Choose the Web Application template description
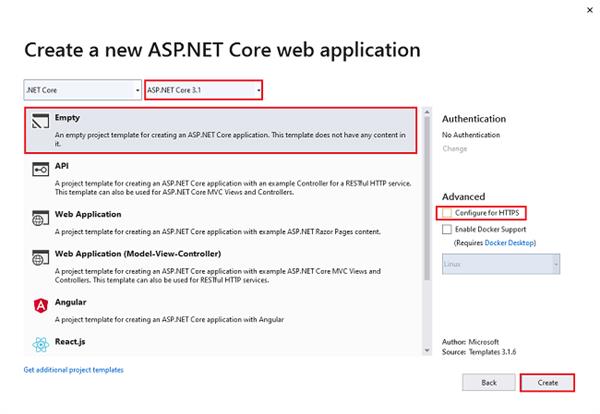This screenshot has width=600, height=414. tap(220, 229)
